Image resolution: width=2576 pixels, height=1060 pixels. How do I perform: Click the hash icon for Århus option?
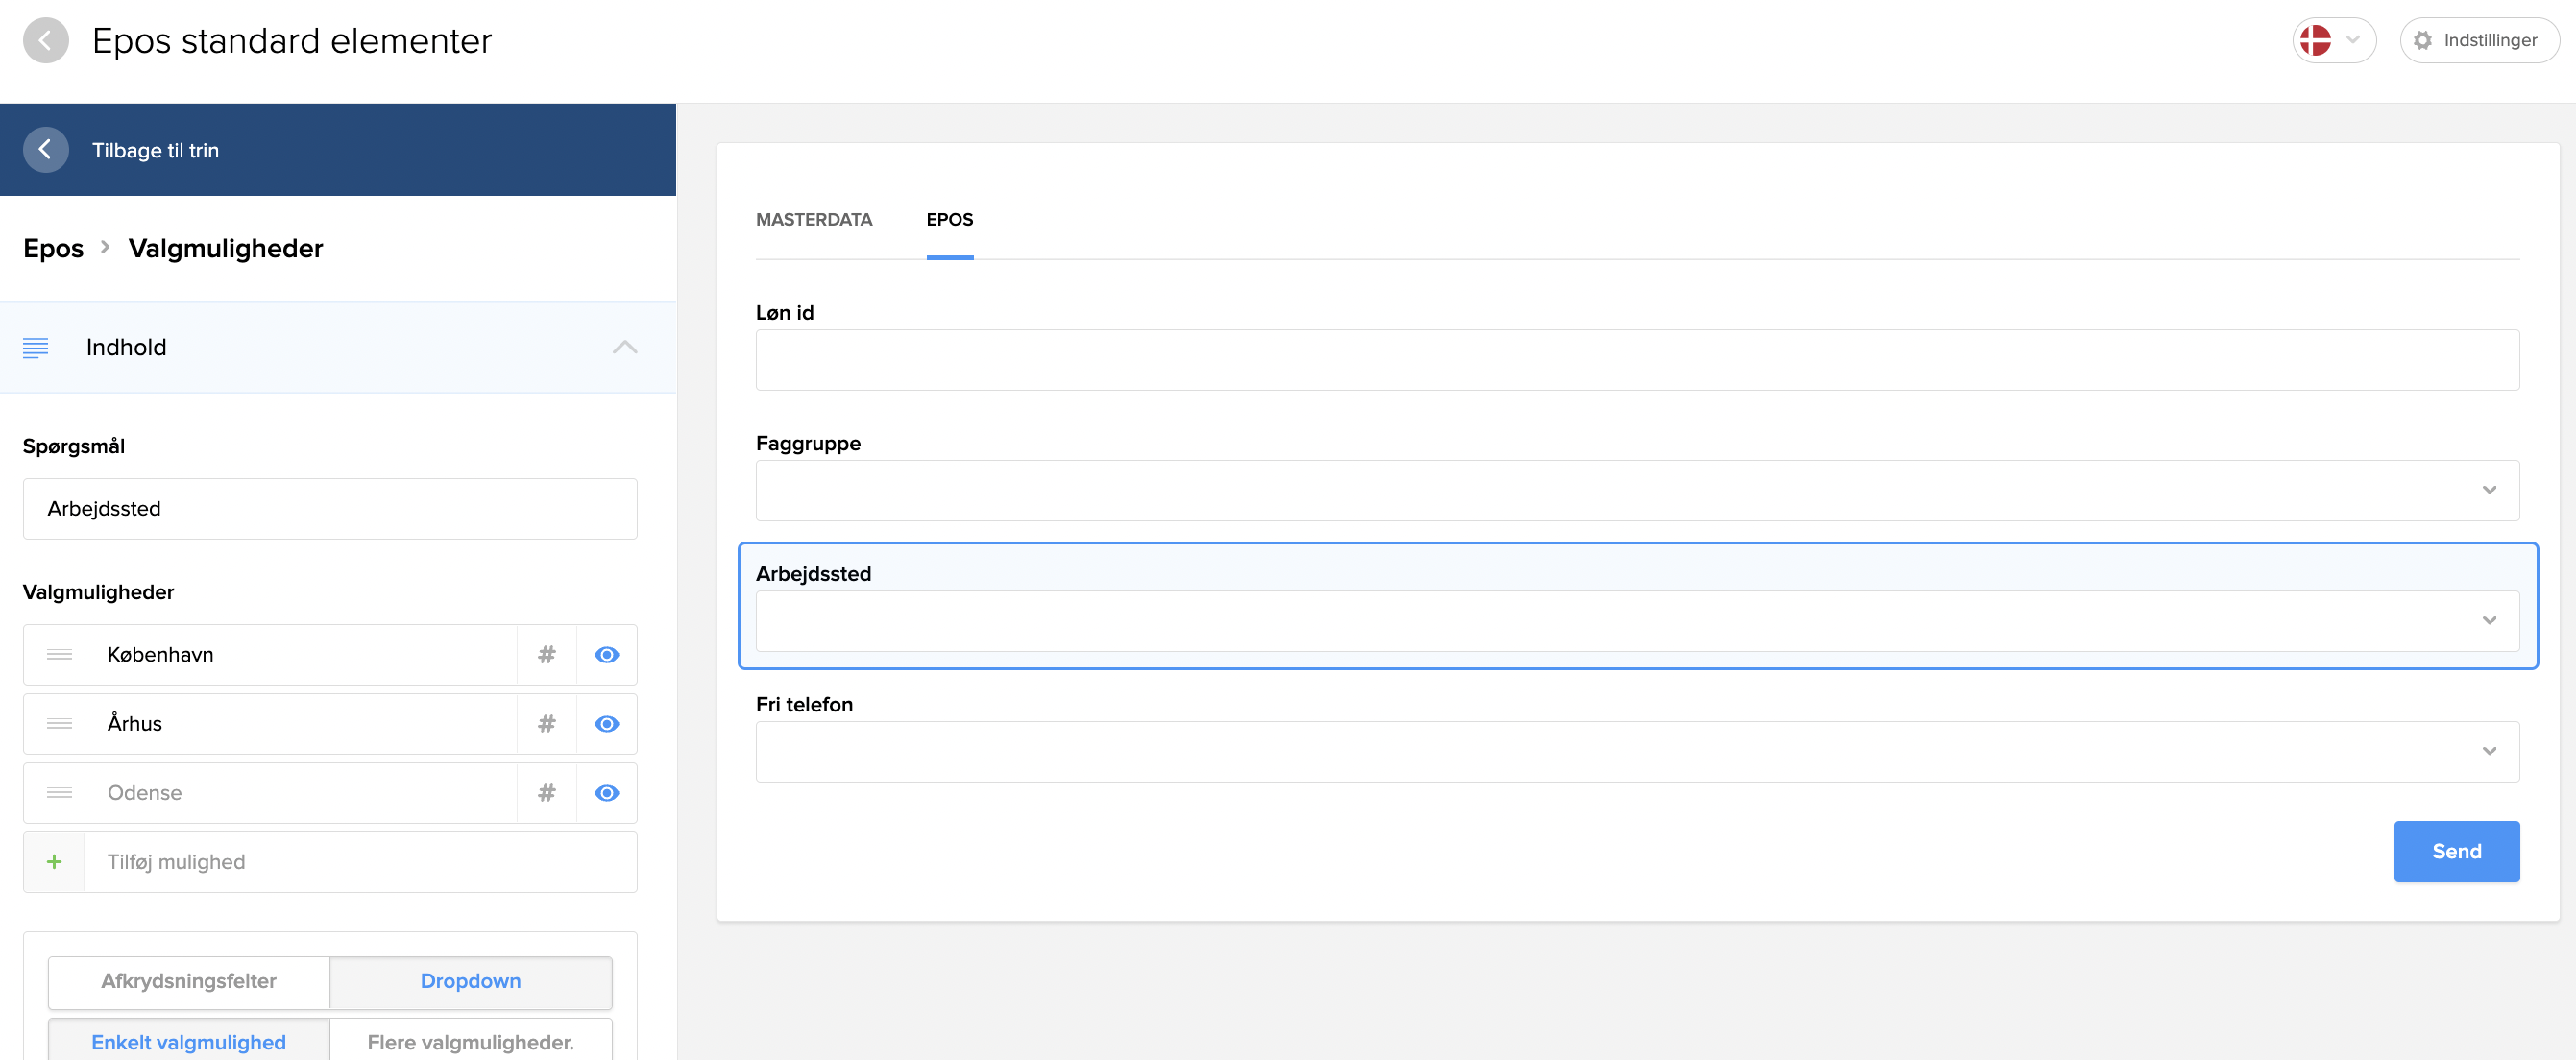click(546, 724)
